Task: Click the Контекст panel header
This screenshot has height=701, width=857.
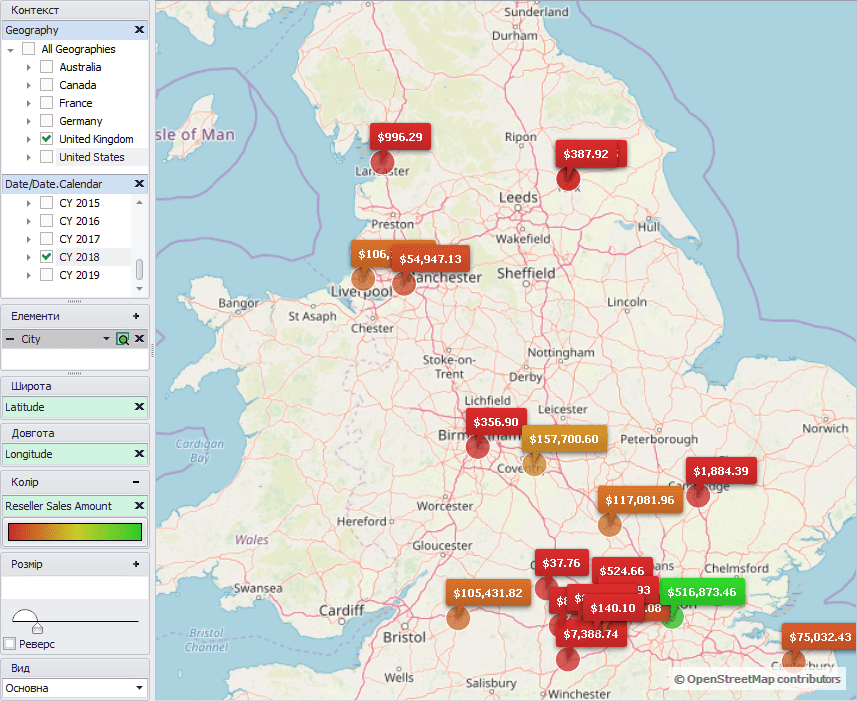Action: point(75,10)
